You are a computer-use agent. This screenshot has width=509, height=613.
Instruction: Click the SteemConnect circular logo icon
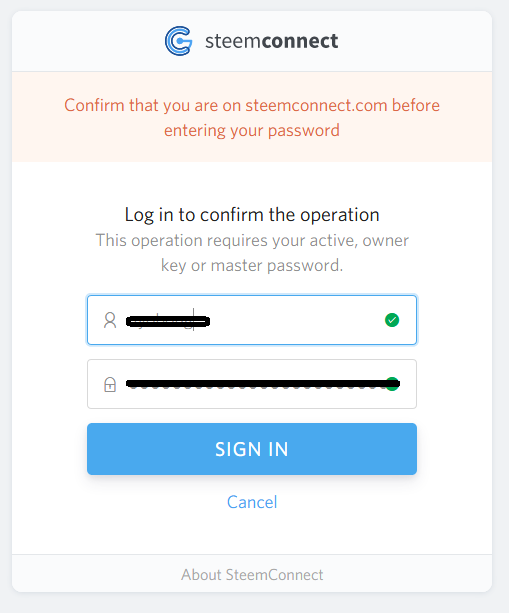point(179,41)
